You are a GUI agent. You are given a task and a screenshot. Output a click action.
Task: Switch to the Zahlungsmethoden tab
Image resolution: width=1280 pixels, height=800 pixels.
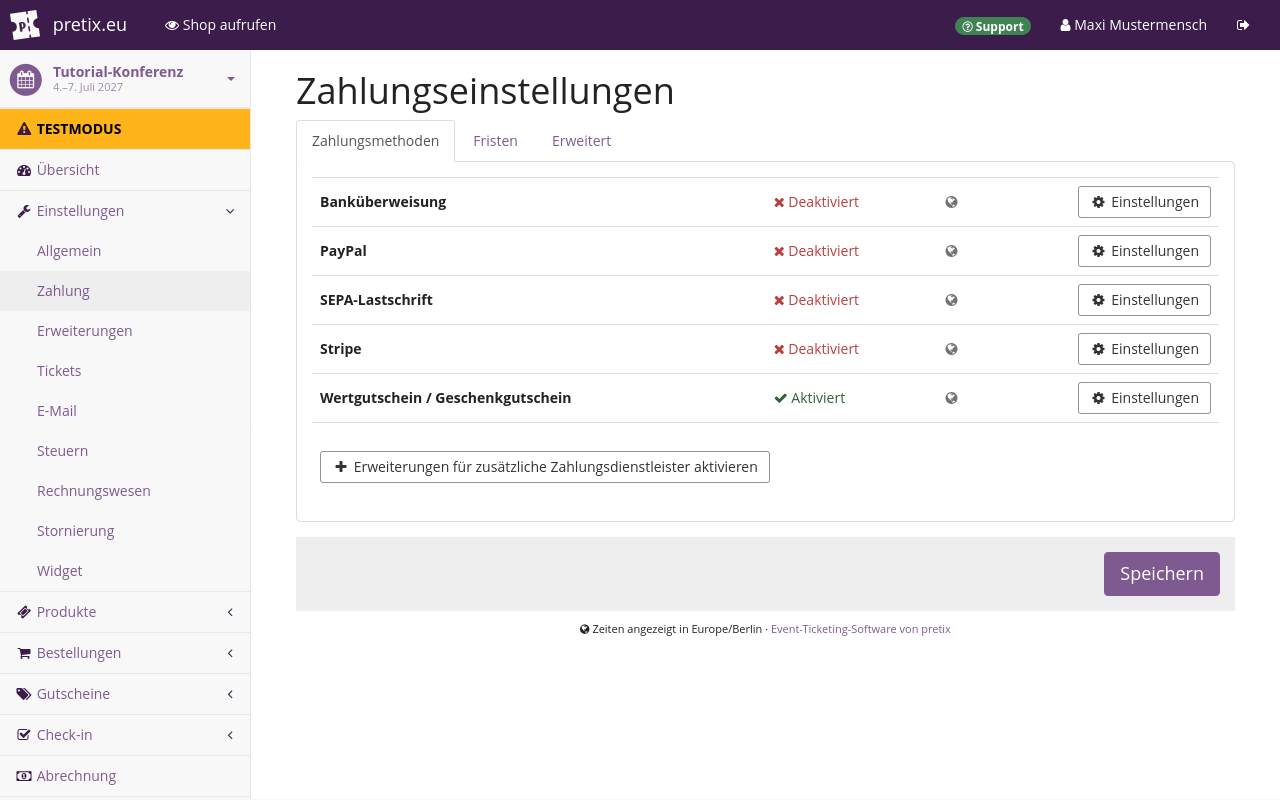coord(375,141)
